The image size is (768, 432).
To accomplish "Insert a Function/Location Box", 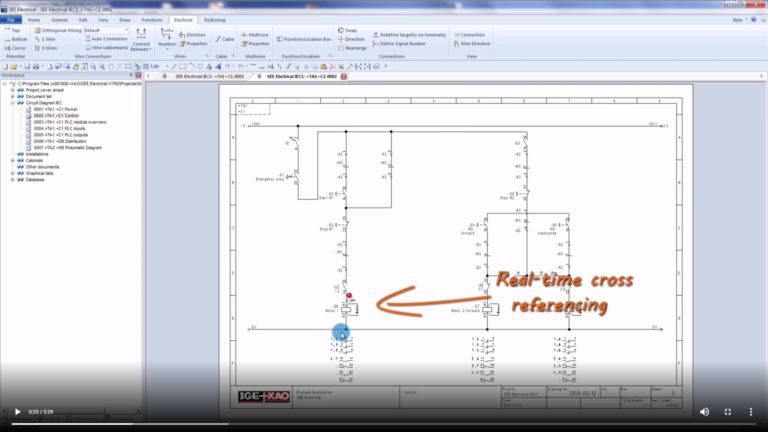I will [x=304, y=39].
